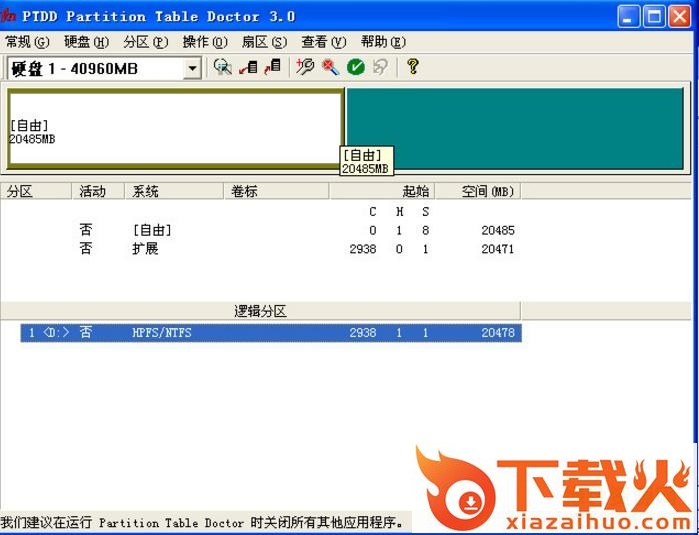The width and height of the screenshot is (699, 535).
Task: Open the 操作(O) menu
Action: click(x=205, y=42)
